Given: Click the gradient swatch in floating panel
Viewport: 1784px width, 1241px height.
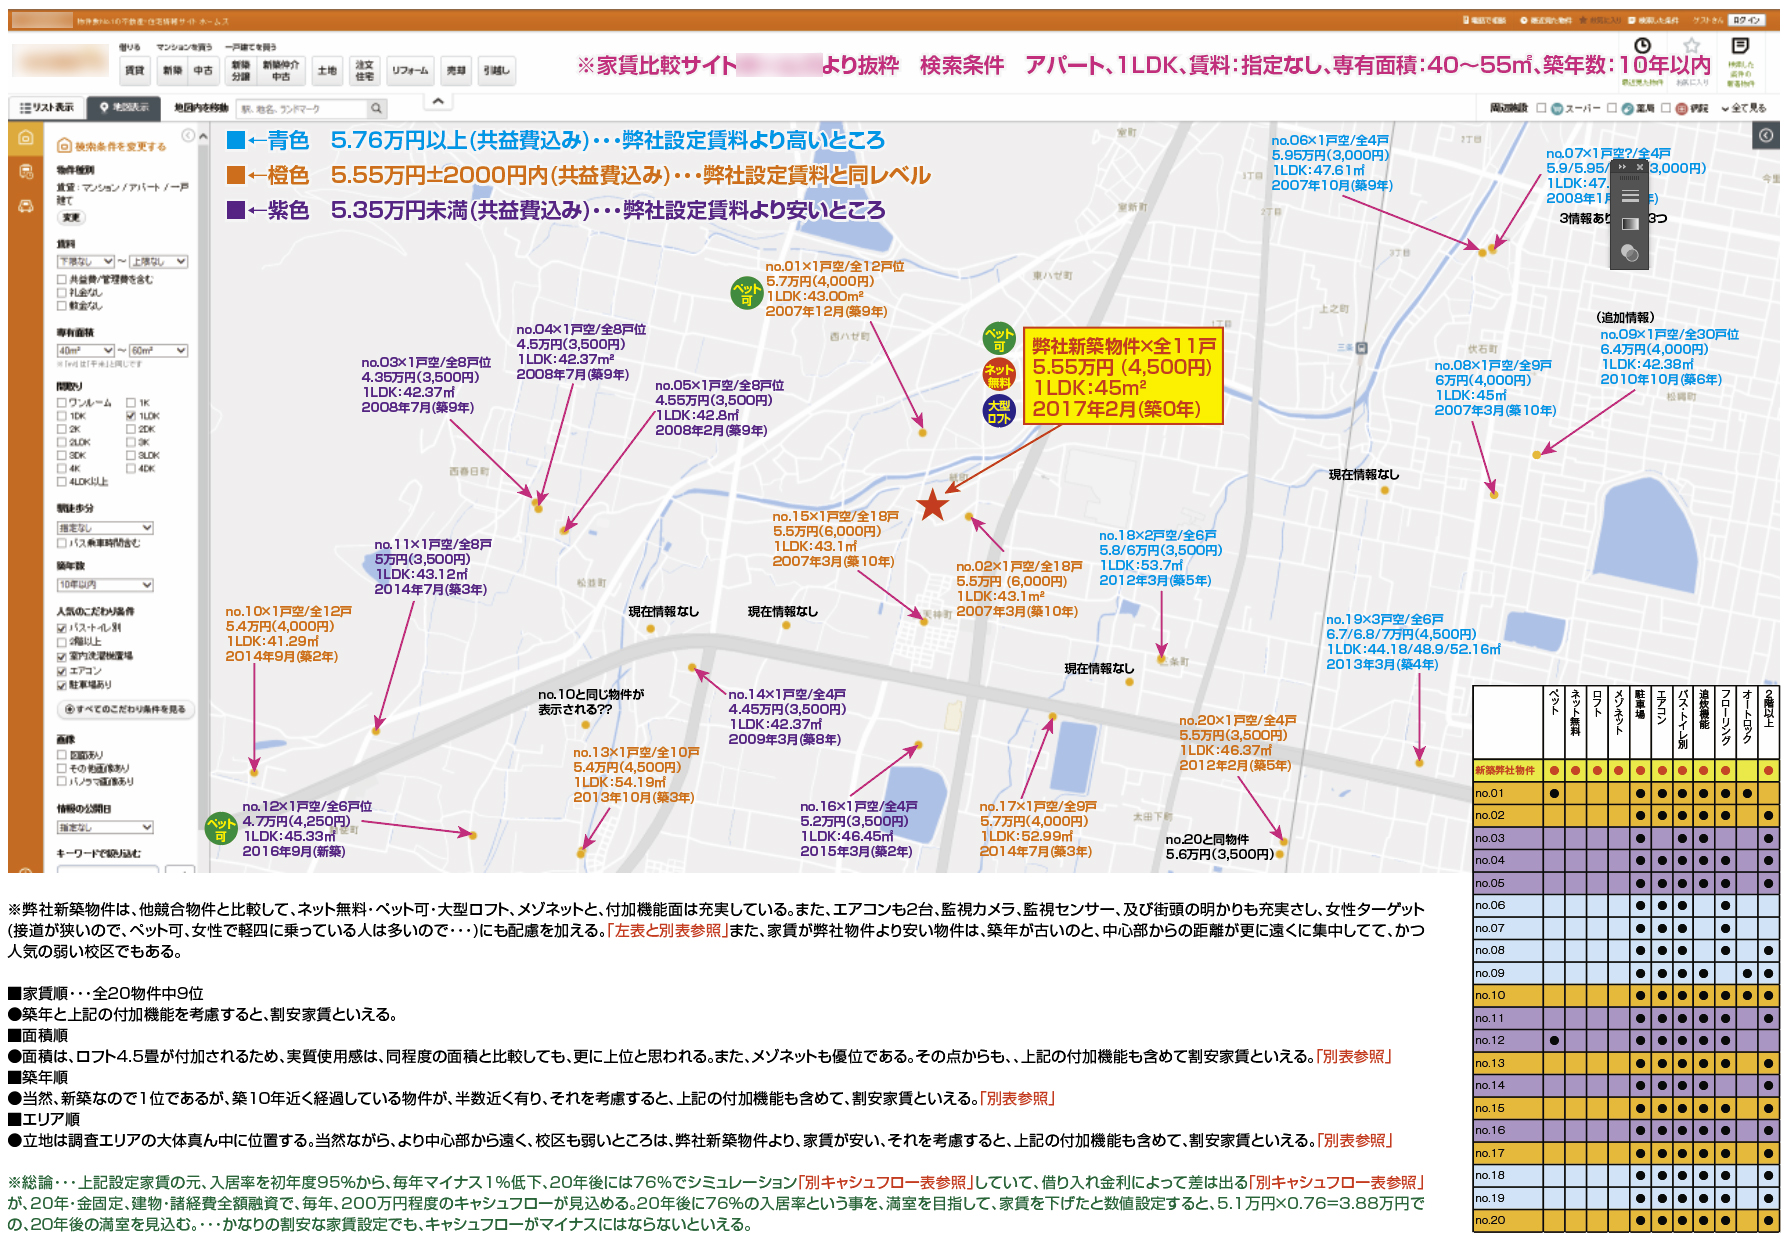Looking at the screenshot, I should (x=1630, y=224).
